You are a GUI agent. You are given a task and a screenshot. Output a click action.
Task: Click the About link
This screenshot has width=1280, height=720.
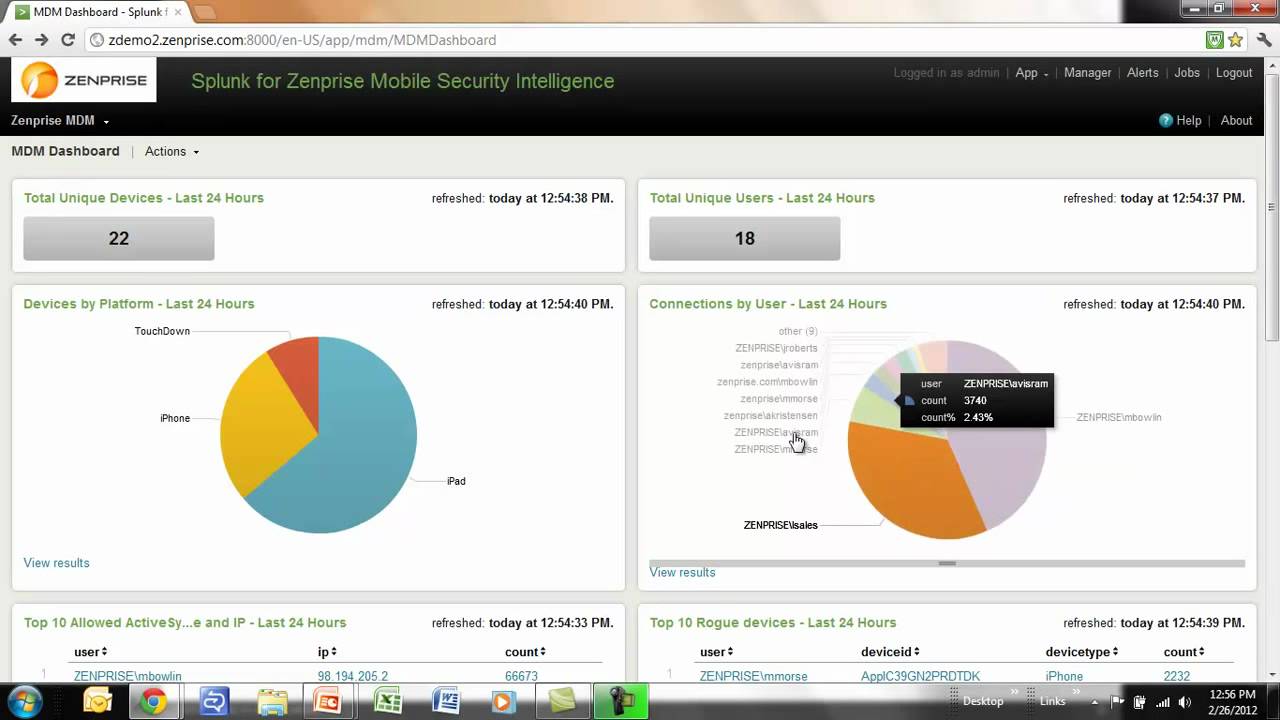coord(1236,121)
